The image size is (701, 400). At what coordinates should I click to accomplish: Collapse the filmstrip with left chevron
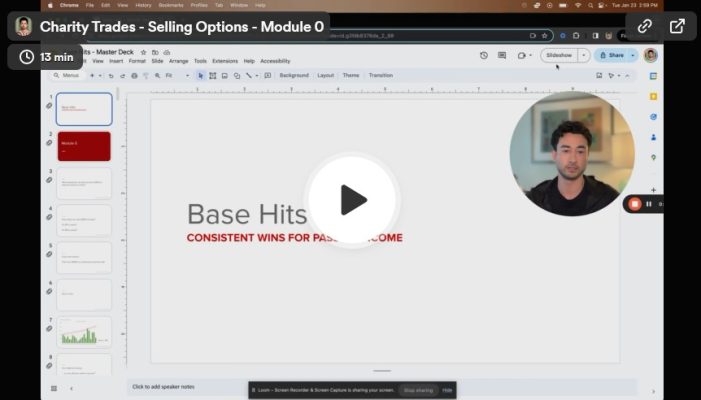[x=72, y=388]
